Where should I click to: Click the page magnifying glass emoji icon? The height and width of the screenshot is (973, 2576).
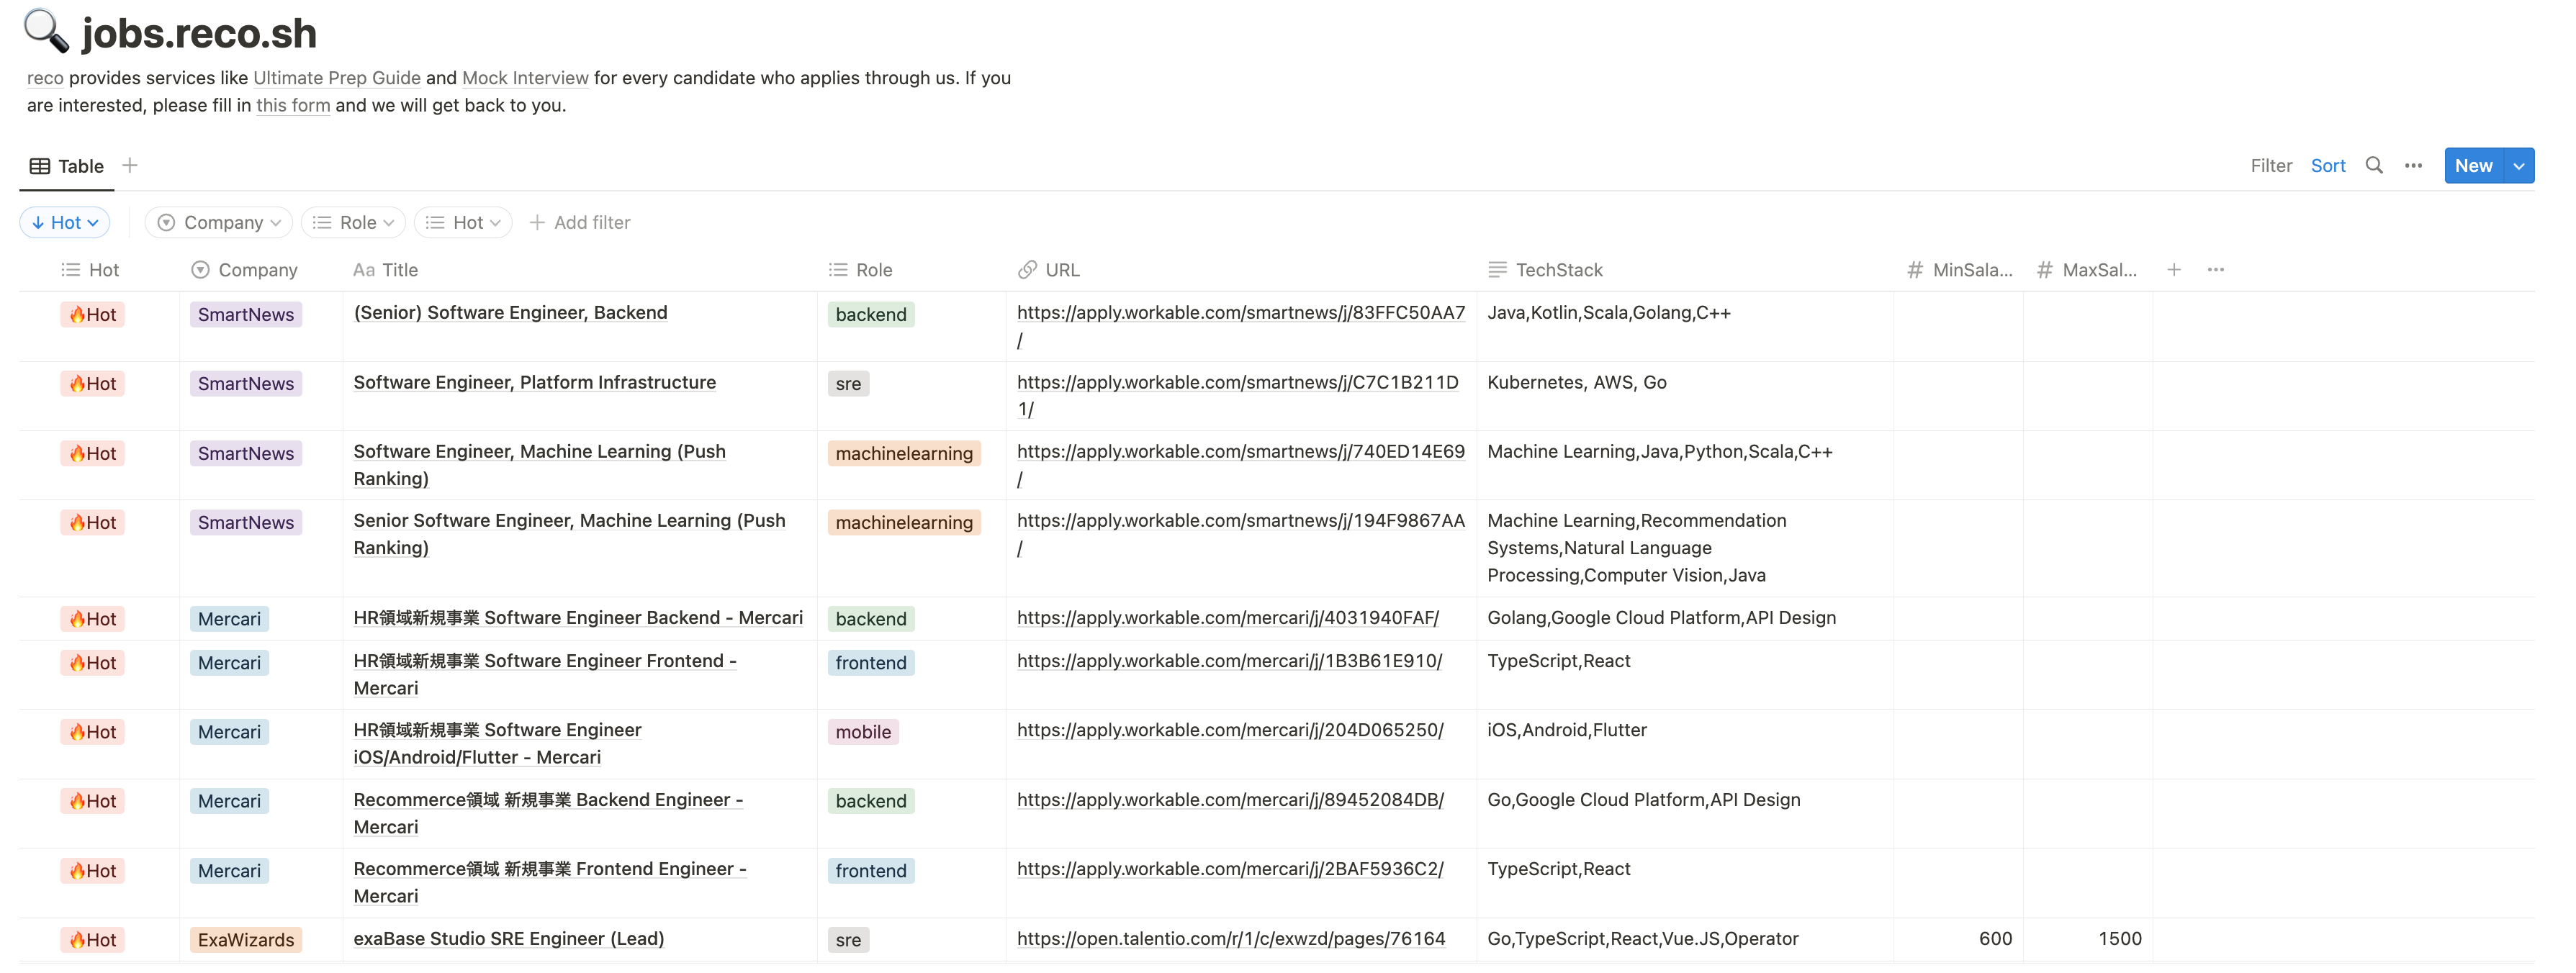(46, 31)
